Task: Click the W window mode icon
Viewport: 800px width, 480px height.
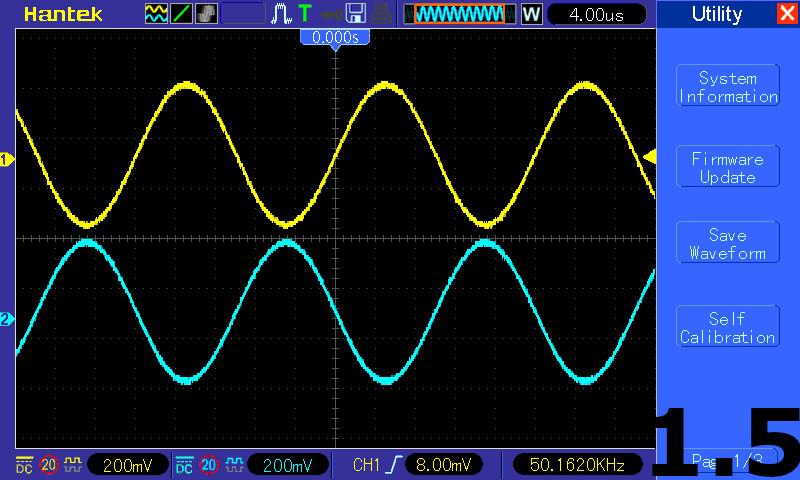Action: point(531,14)
